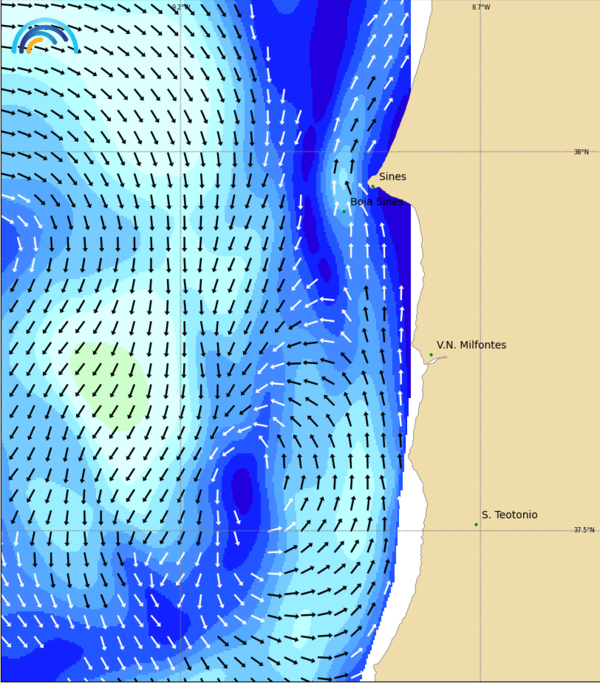Click the 8.7°W longitude label
600x683 pixels.
(481, 7)
